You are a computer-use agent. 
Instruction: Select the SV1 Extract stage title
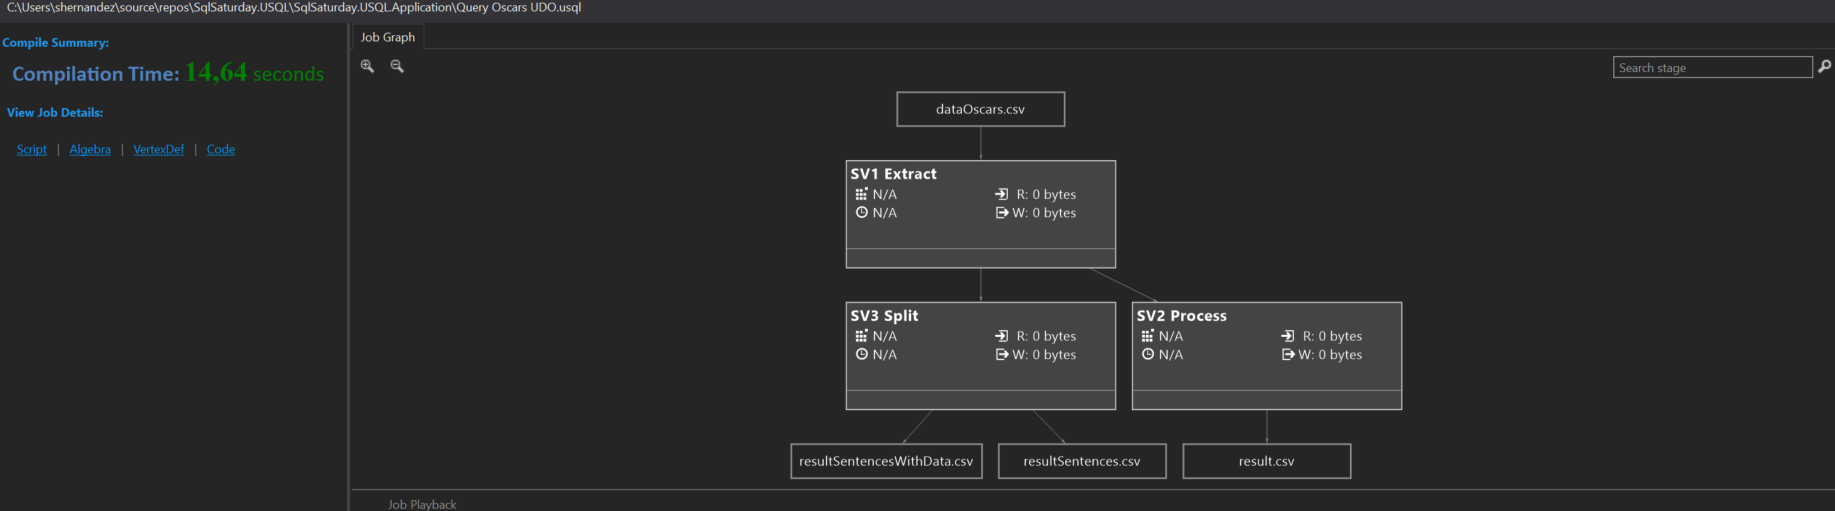click(893, 174)
